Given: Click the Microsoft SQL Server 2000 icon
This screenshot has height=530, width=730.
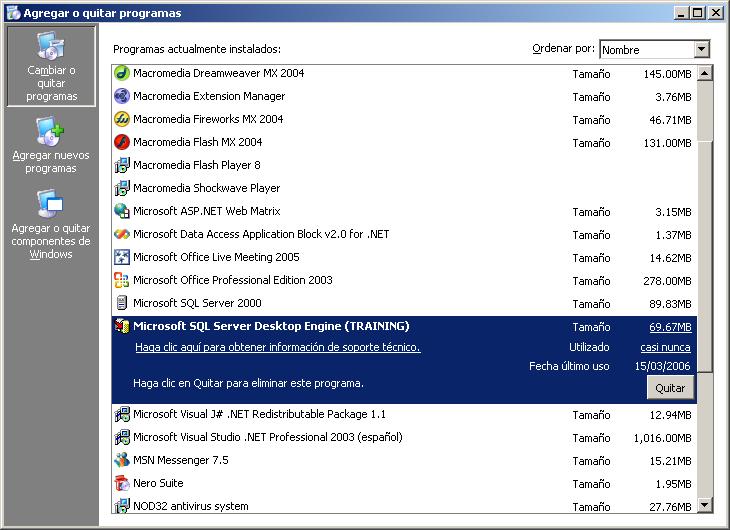Looking at the screenshot, I should coord(122,303).
